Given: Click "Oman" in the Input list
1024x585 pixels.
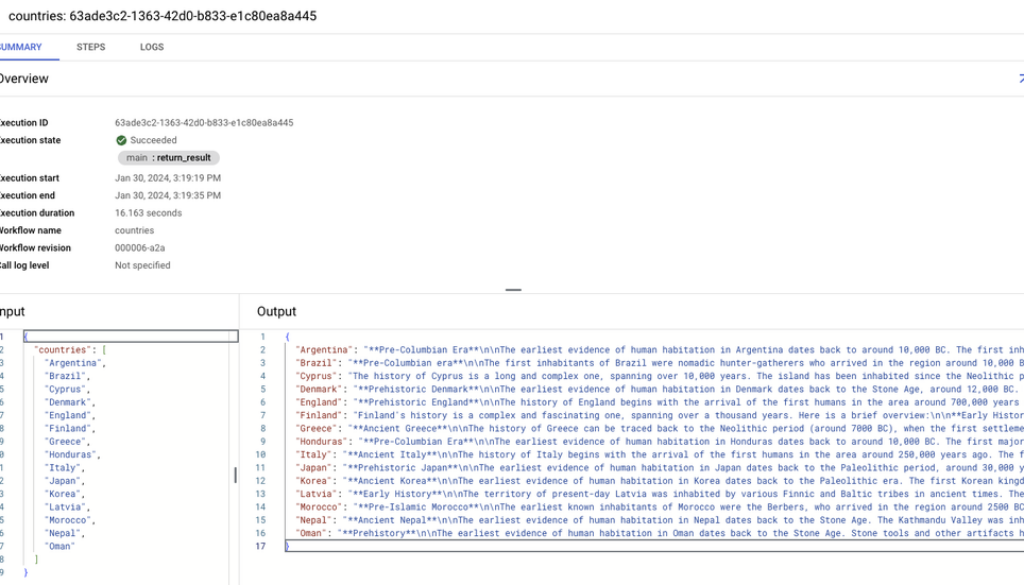Looking at the screenshot, I should (61, 546).
